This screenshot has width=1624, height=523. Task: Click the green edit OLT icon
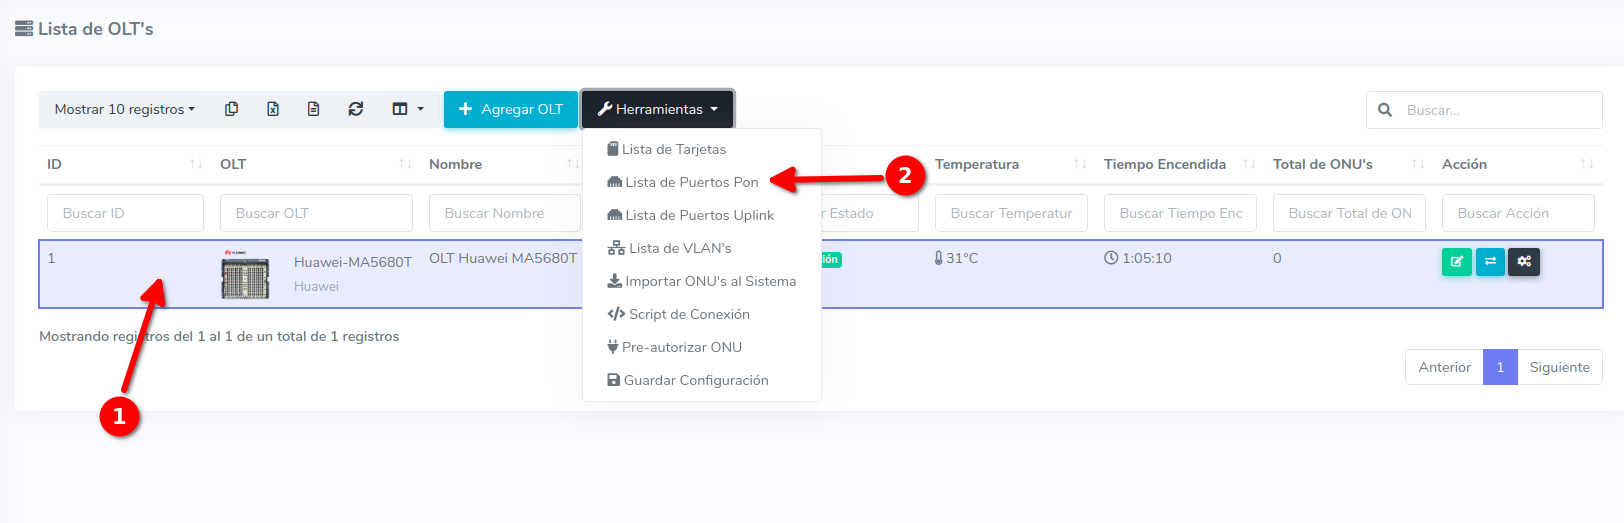pyautogui.click(x=1456, y=262)
